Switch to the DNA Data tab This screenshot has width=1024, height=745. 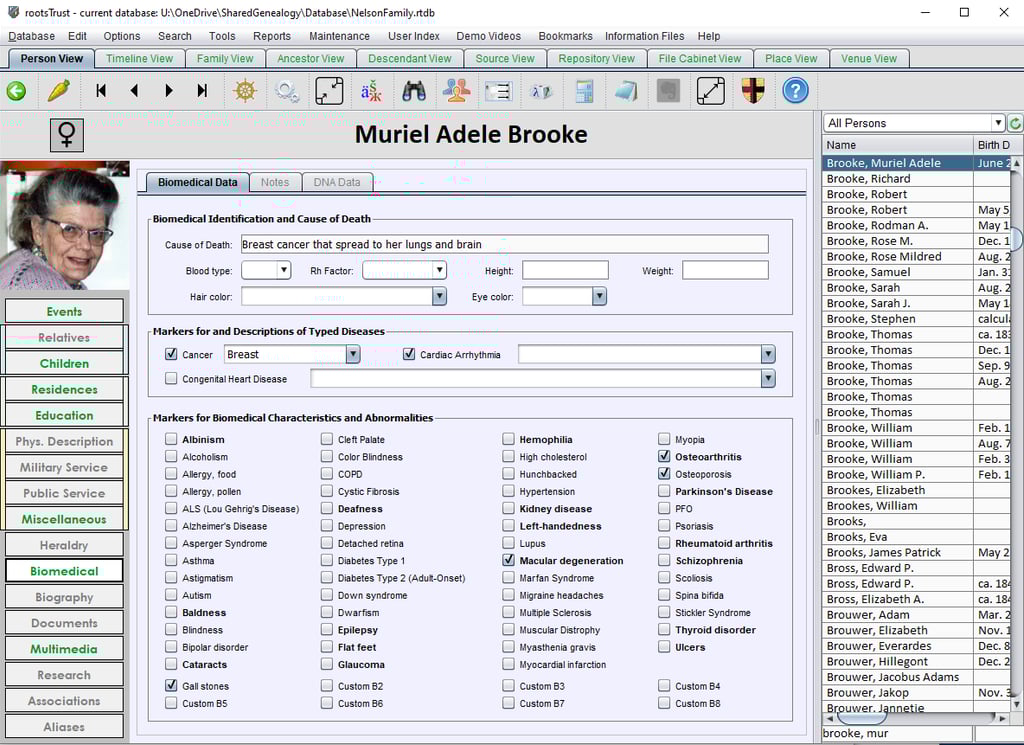coord(337,182)
